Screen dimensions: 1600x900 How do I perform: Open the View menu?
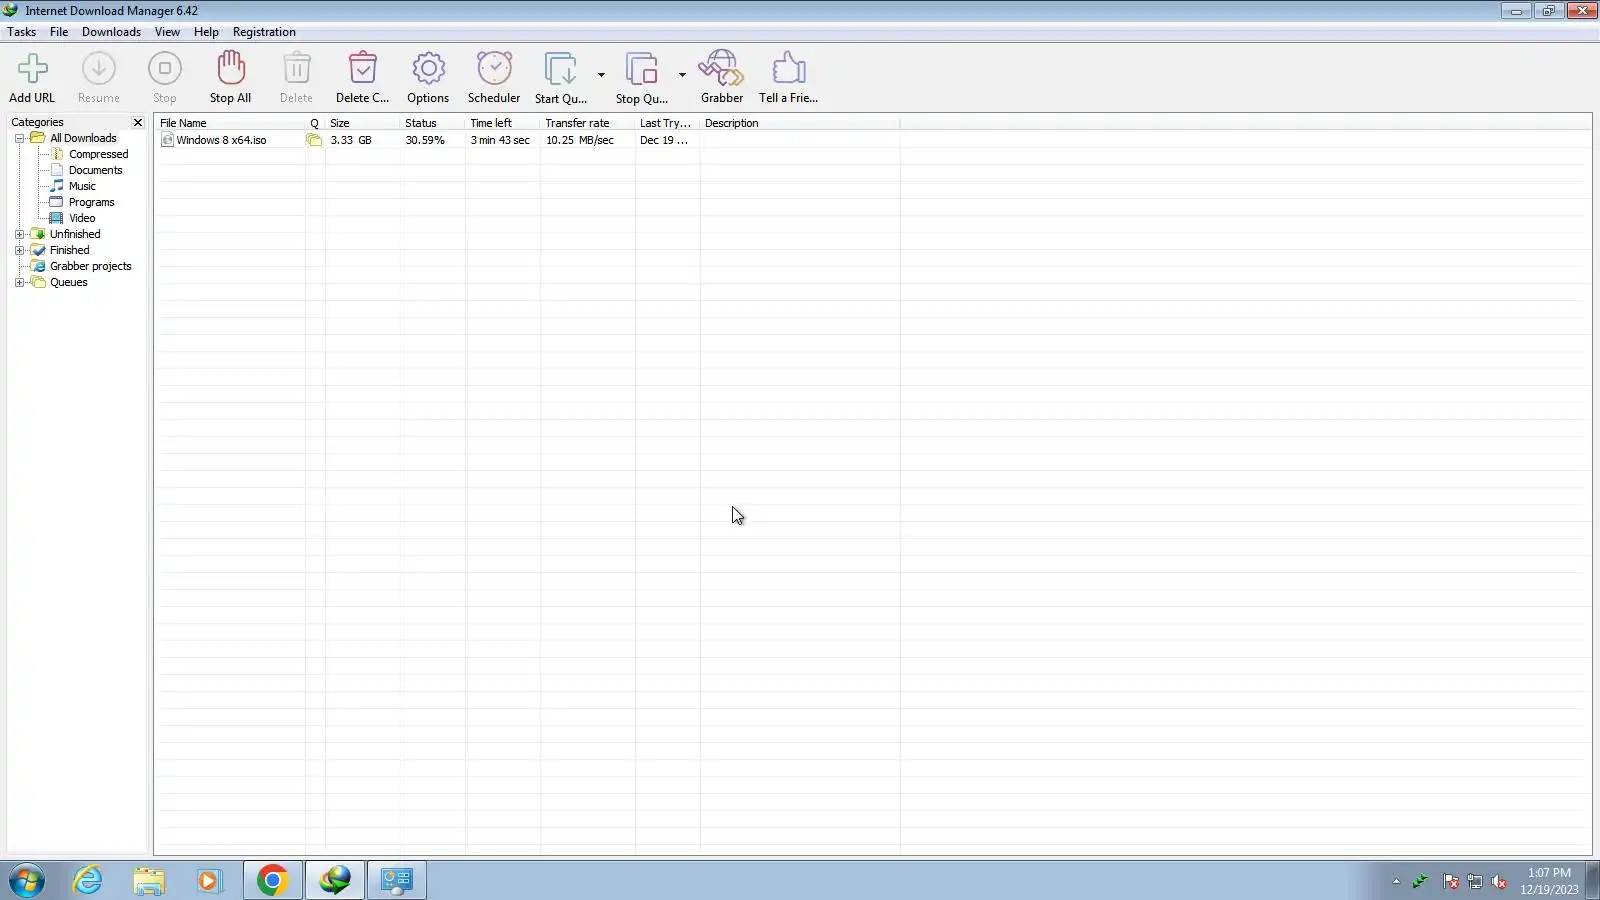coord(167,32)
